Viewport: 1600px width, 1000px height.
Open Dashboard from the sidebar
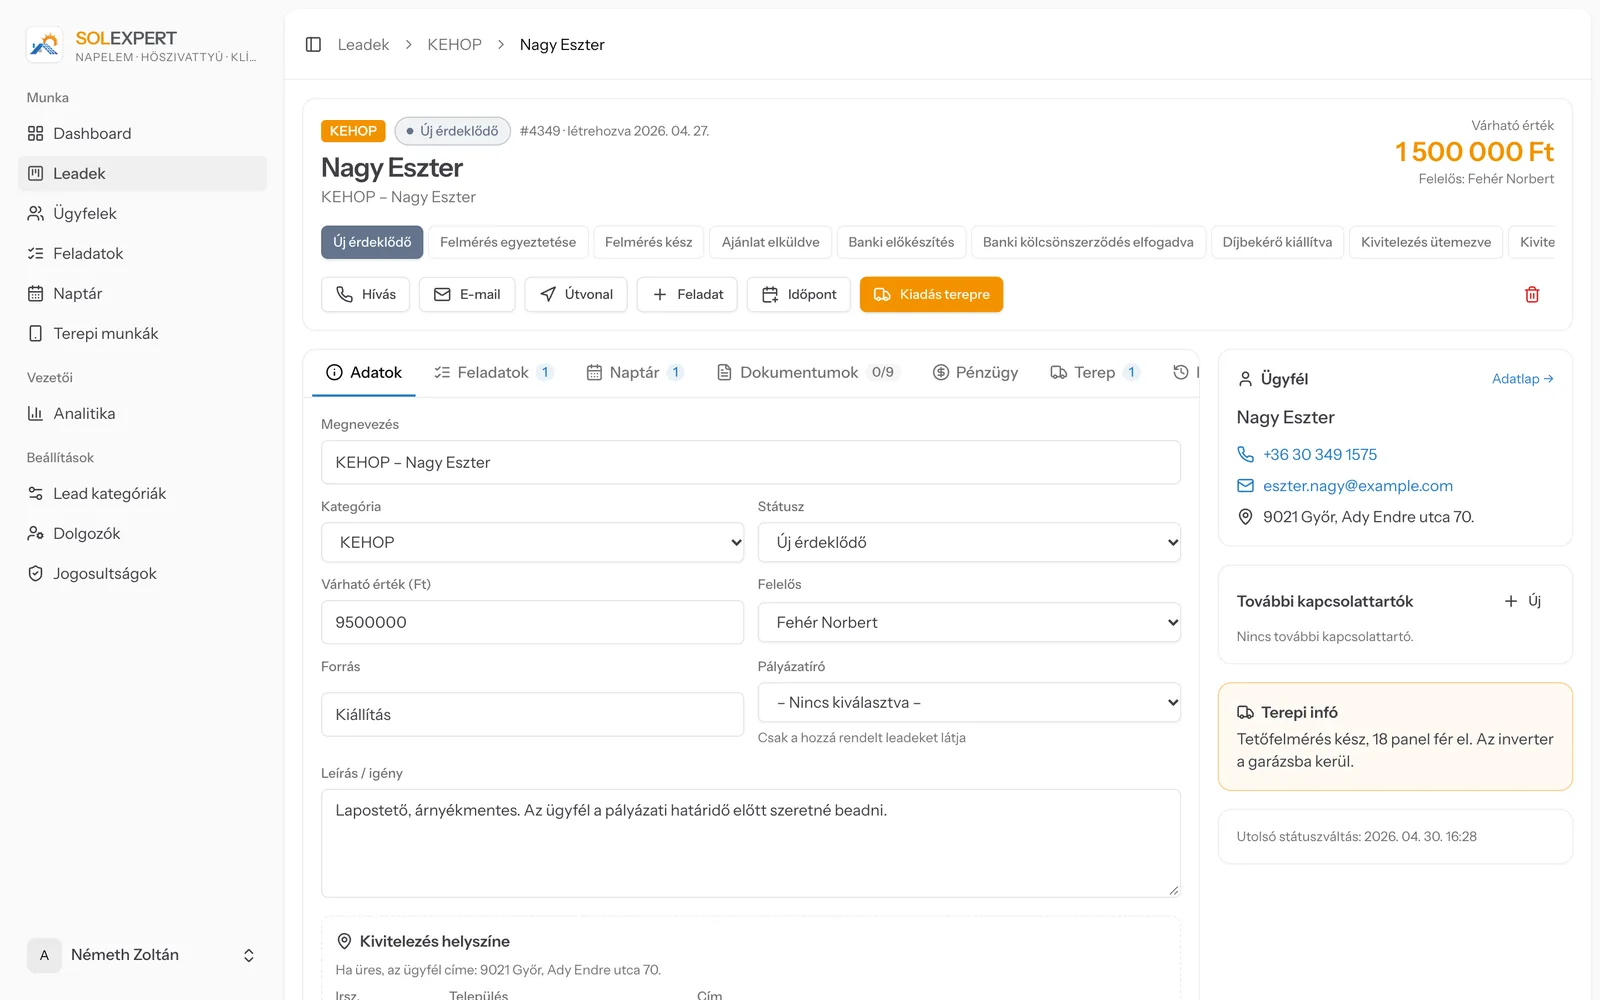[x=142, y=133]
